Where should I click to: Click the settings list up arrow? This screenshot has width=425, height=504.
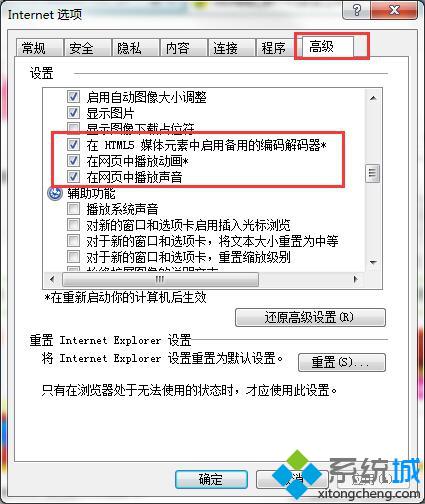373,98
